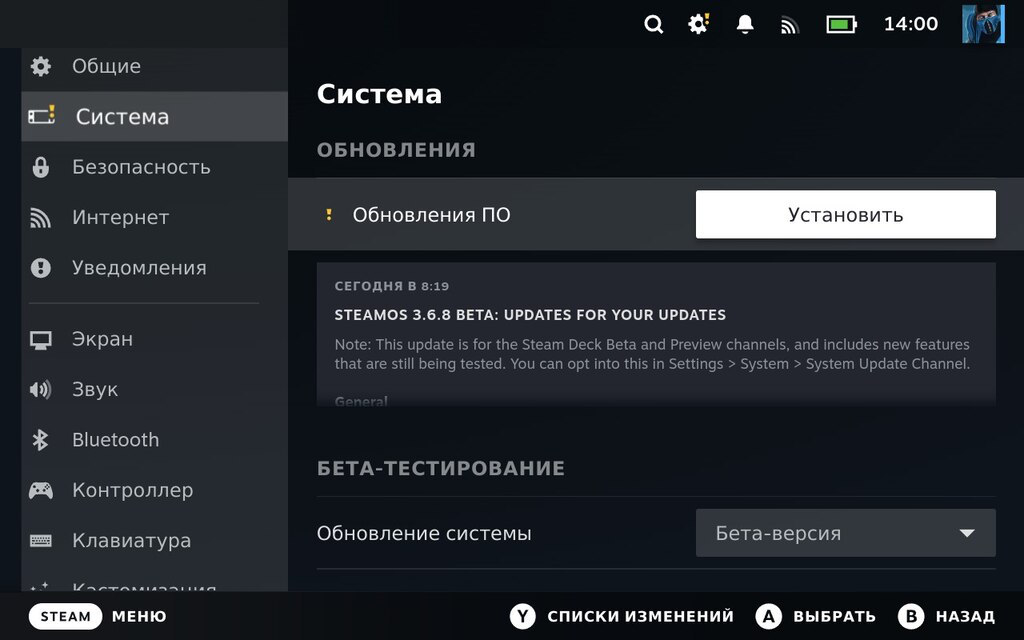This screenshot has height=640, width=1024.
Task: Open settings gear with update alert
Action: click(699, 24)
